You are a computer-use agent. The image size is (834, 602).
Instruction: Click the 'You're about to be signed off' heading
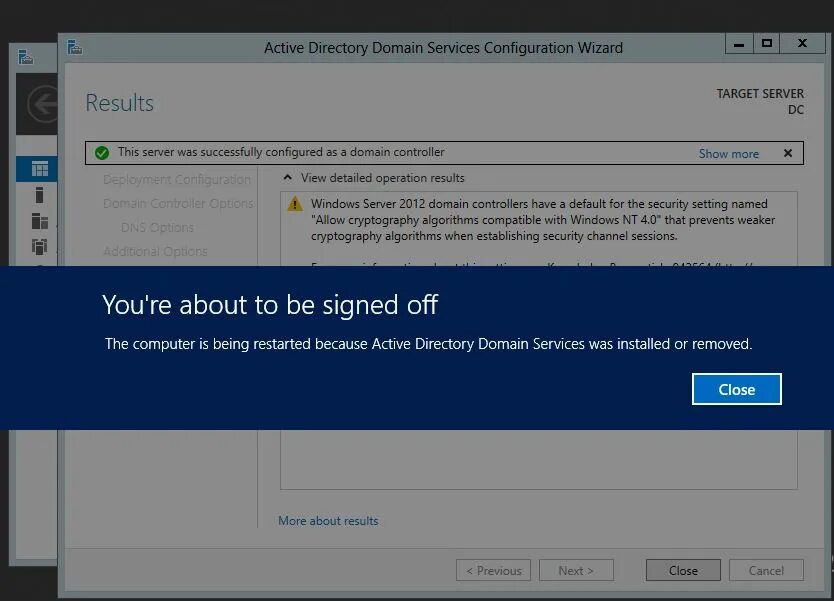(x=270, y=305)
